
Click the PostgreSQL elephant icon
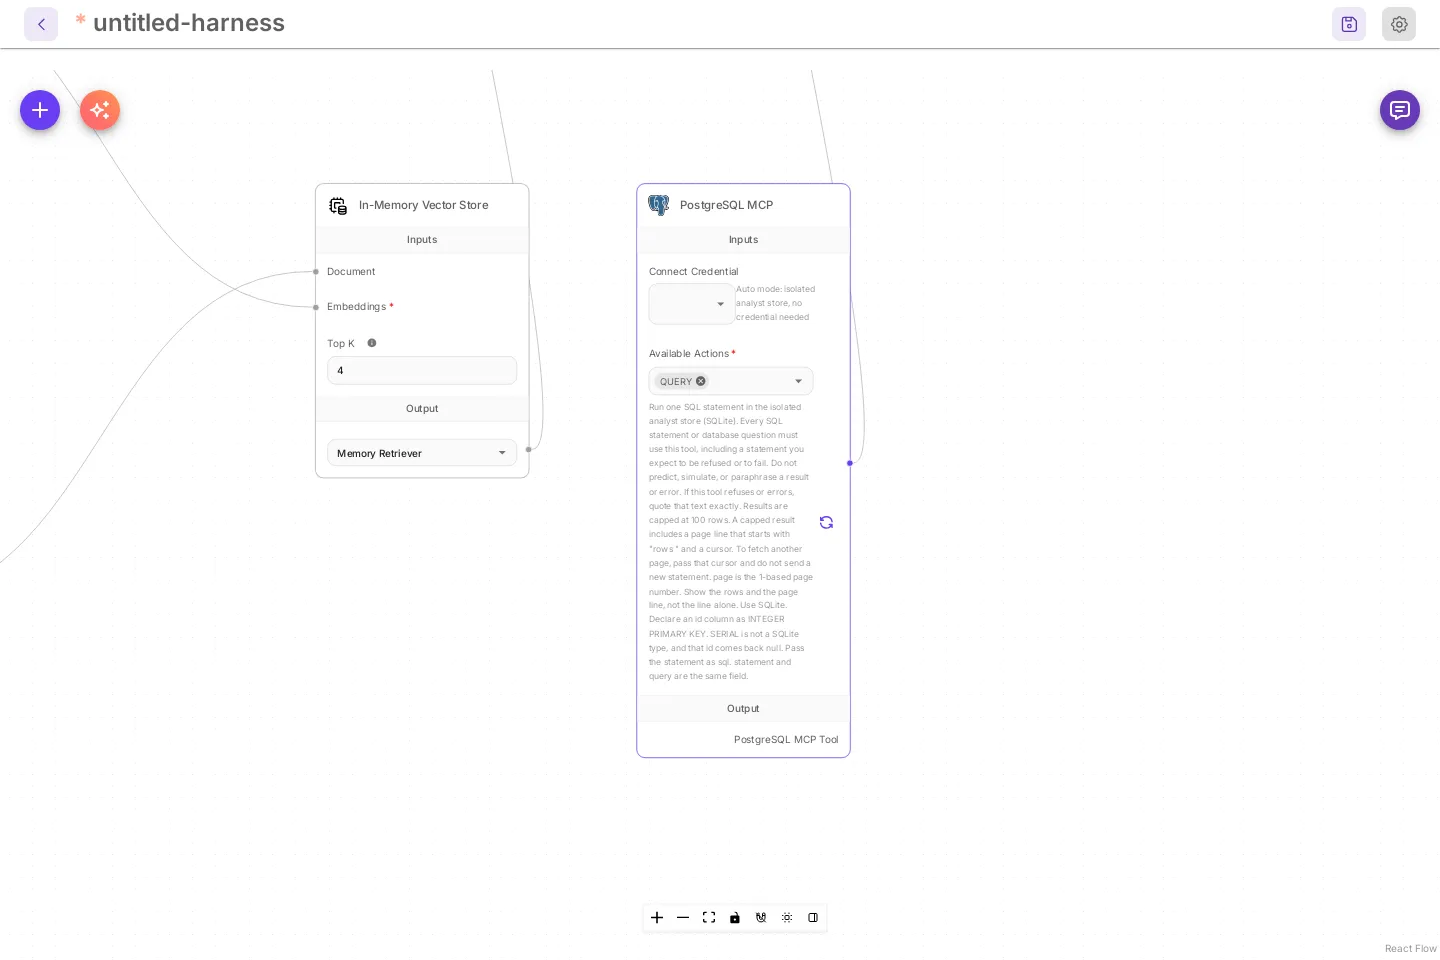tap(658, 205)
